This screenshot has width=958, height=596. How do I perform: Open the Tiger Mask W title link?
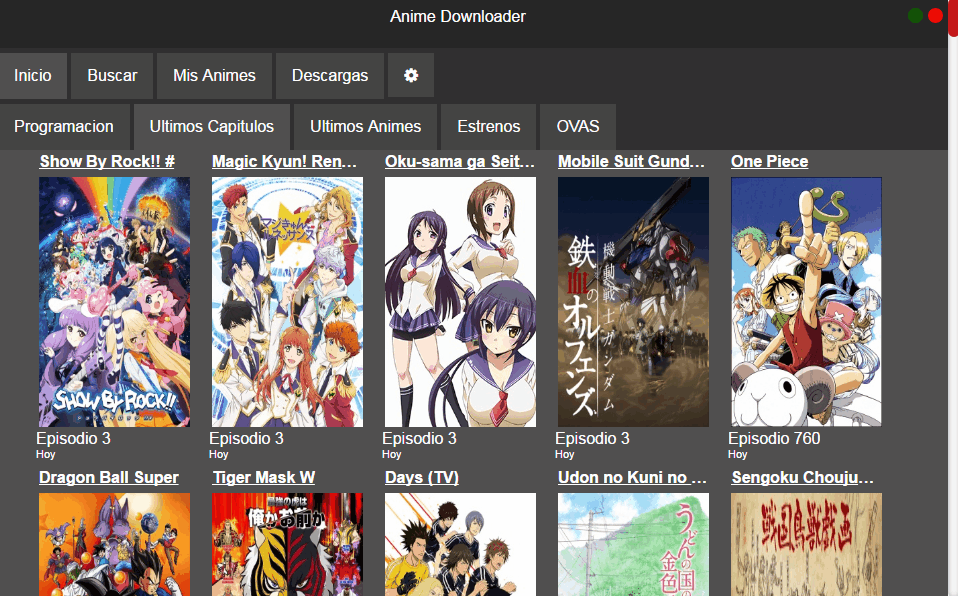pos(264,477)
